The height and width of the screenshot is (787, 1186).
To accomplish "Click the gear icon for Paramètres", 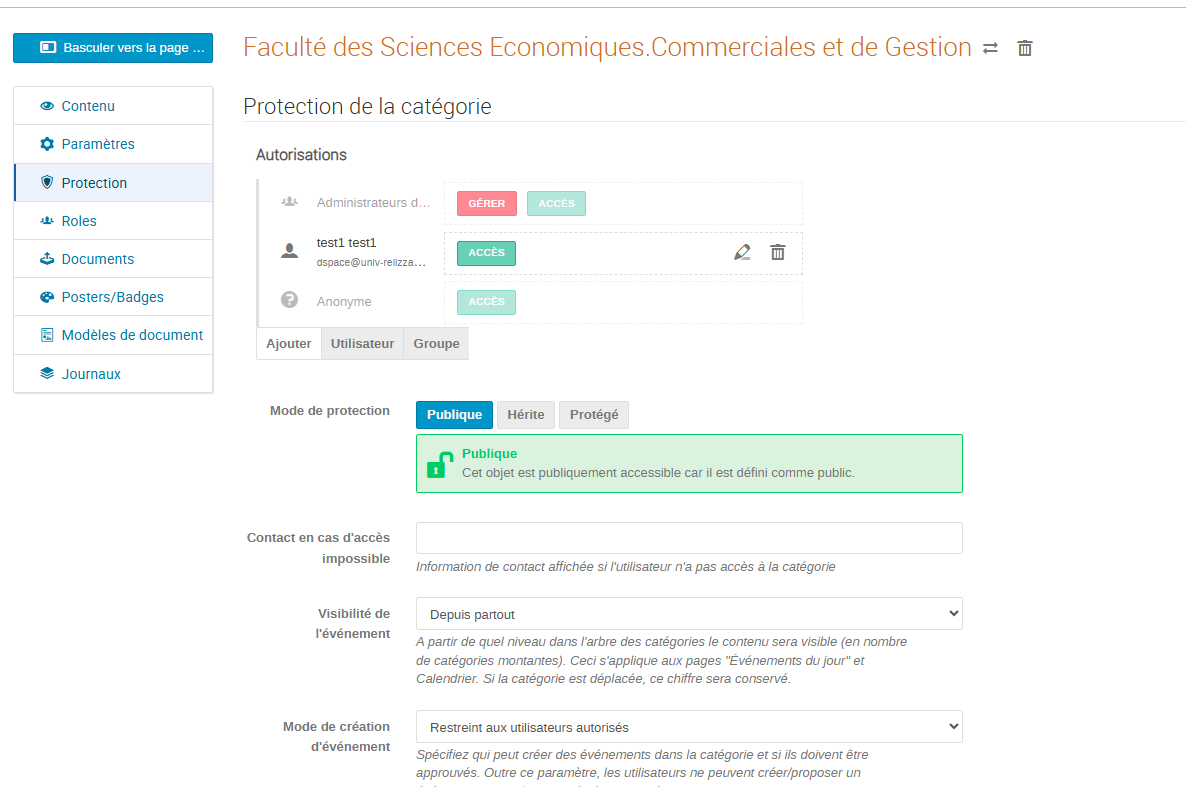I will (x=47, y=144).
